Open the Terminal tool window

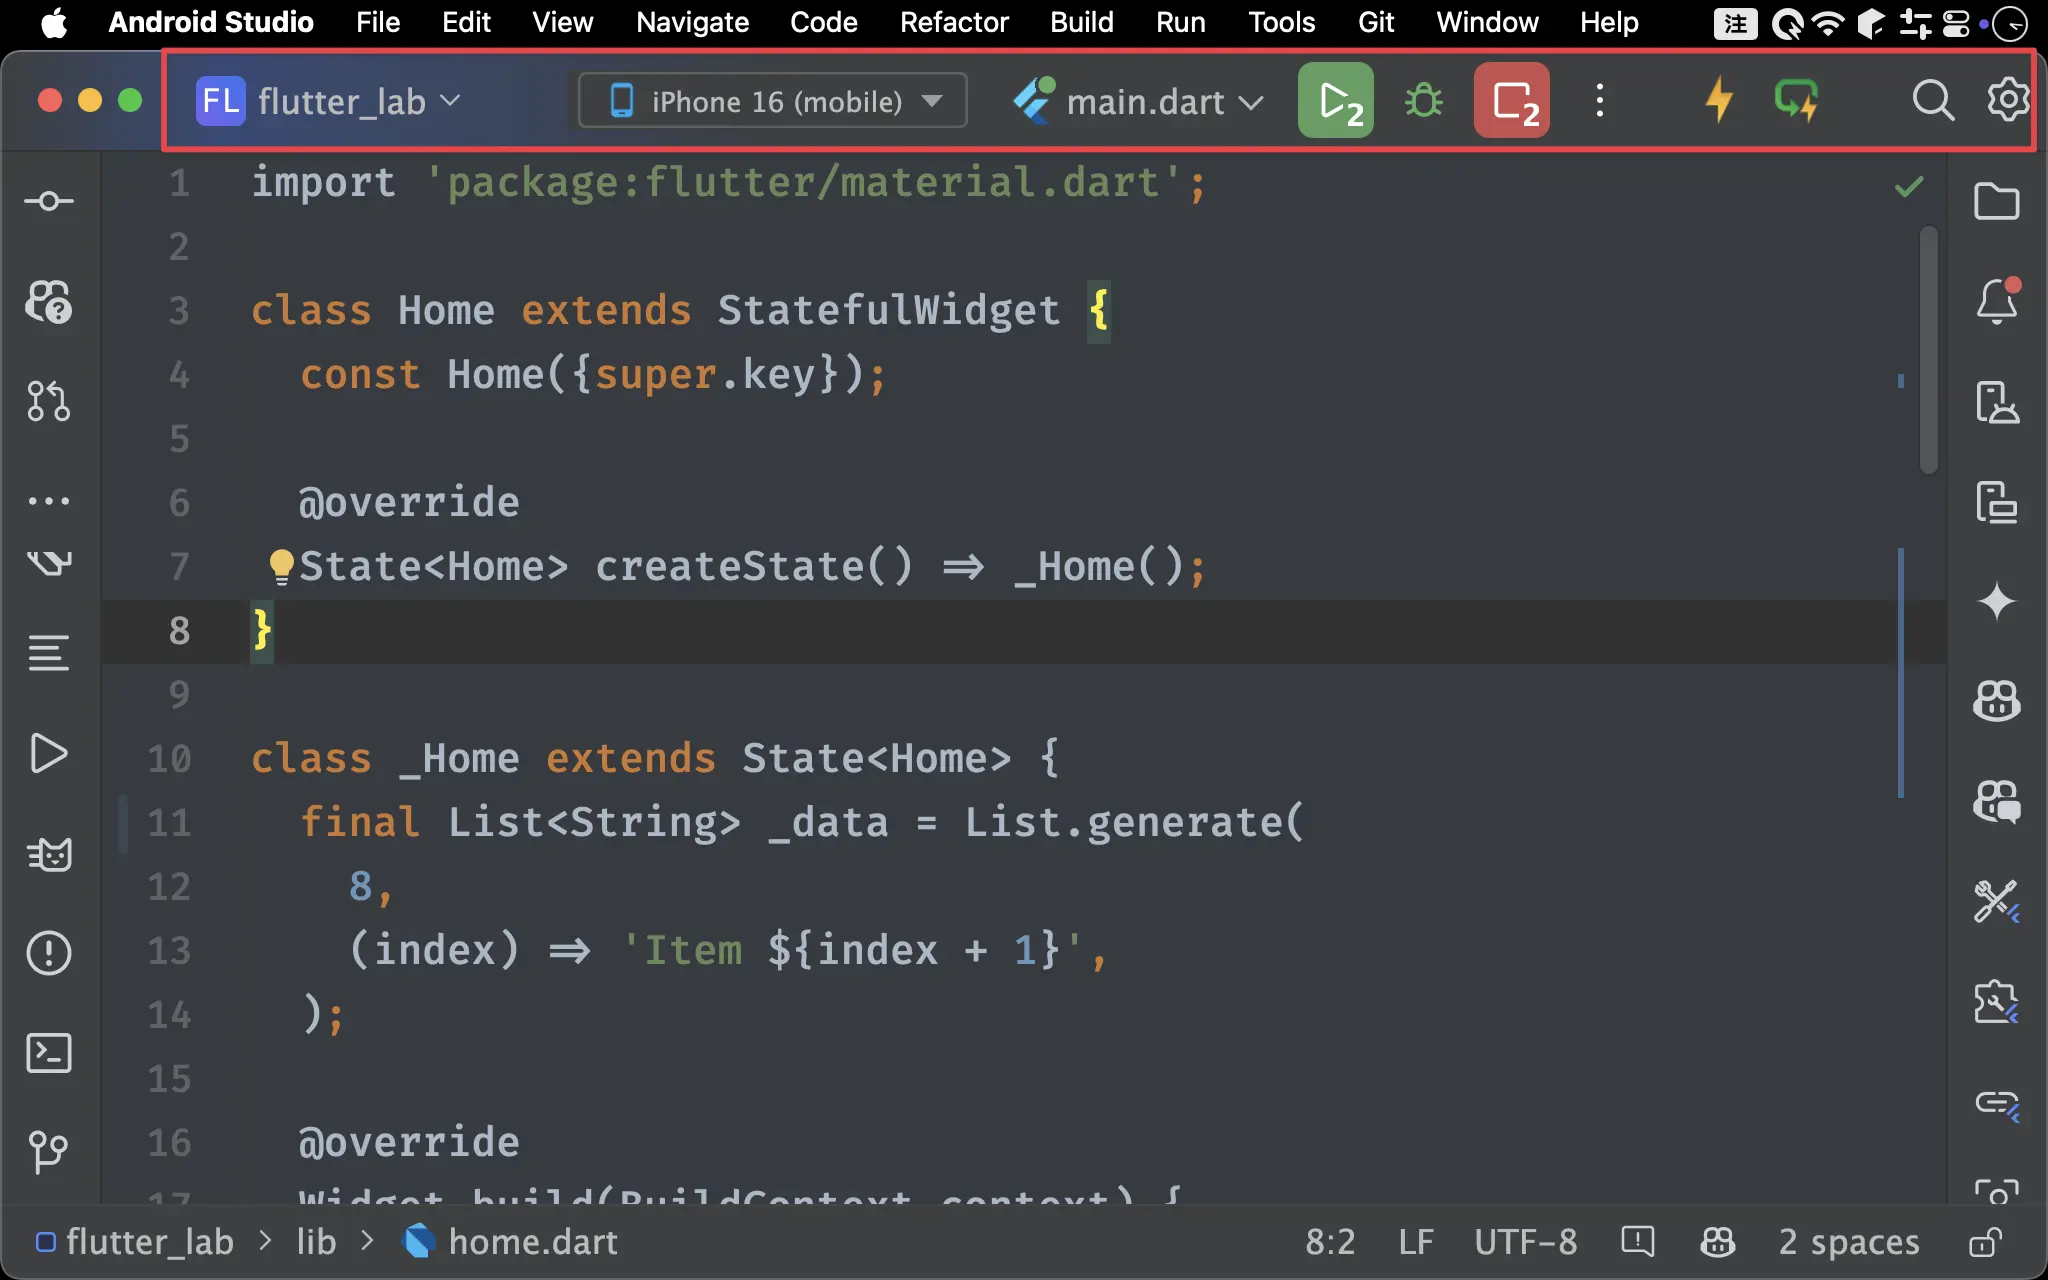[x=49, y=1053]
